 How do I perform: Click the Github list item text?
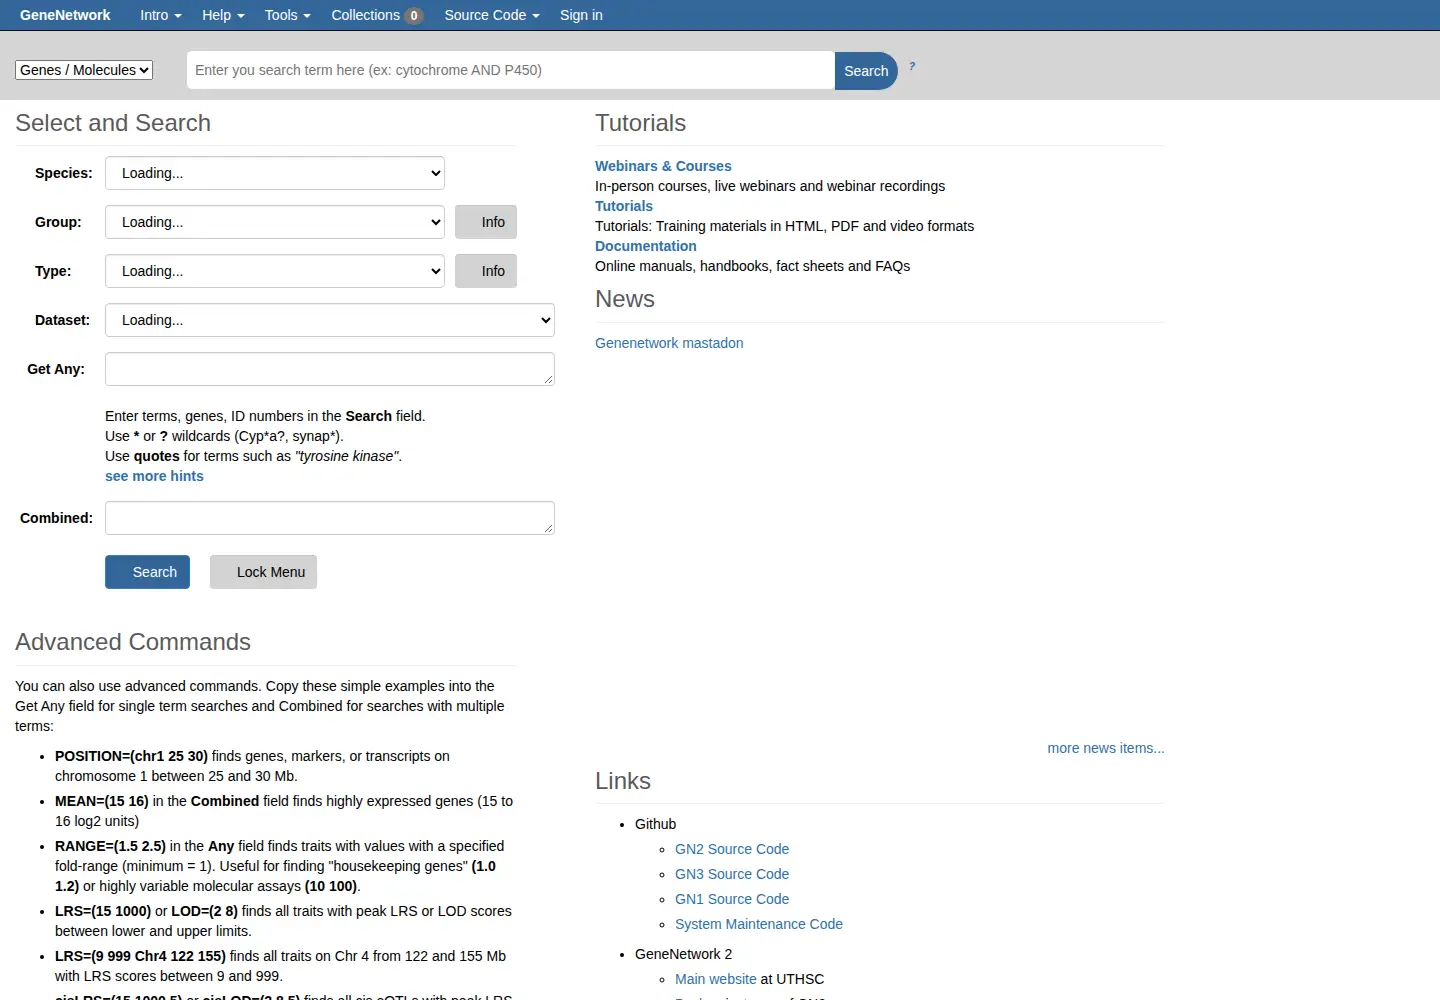(x=656, y=824)
